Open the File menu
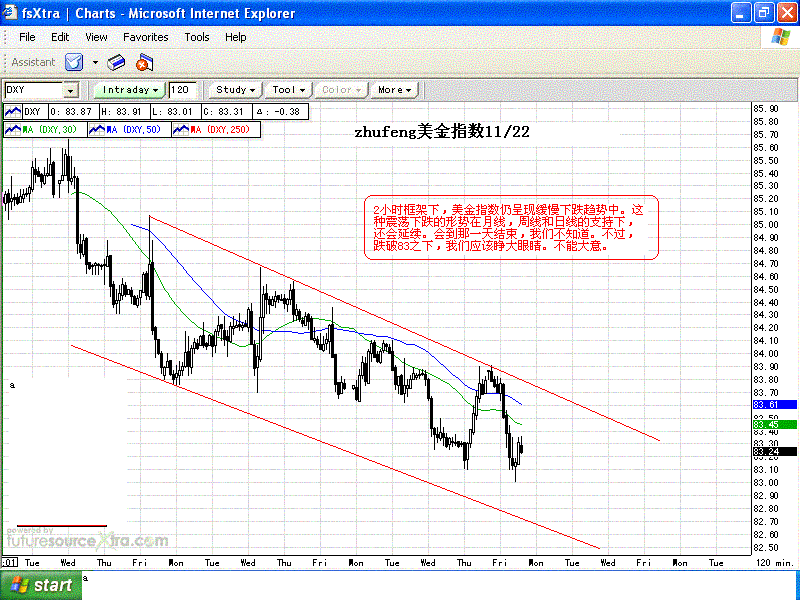The width and height of the screenshot is (800, 600). pos(27,37)
